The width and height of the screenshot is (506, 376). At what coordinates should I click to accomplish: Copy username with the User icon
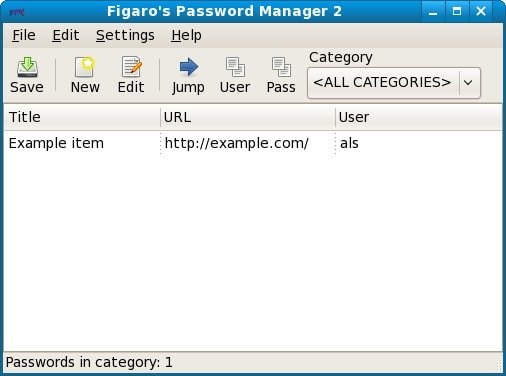click(x=235, y=67)
